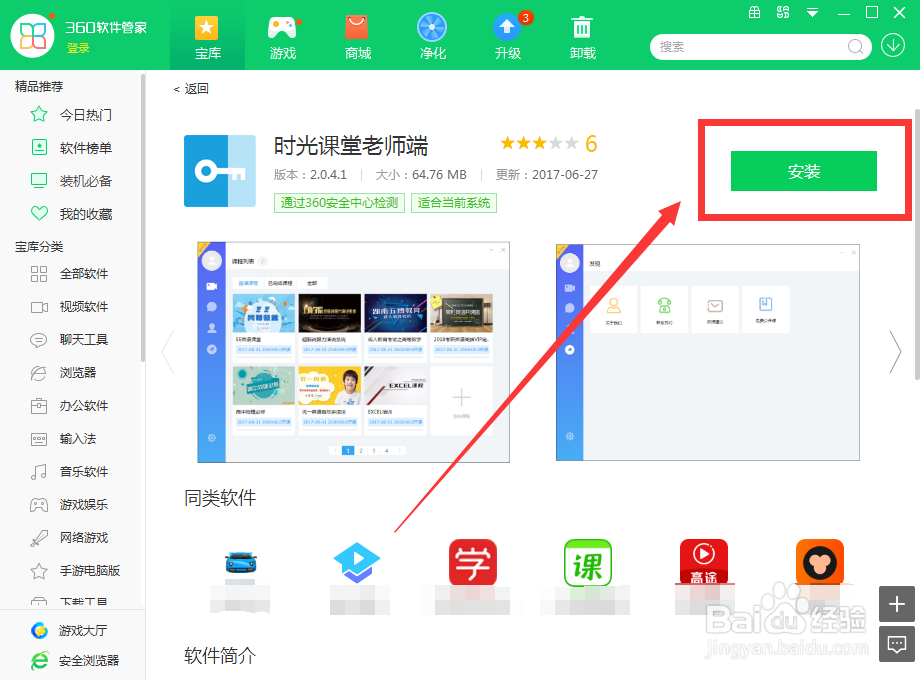This screenshot has width=920, height=680.
Task: Select 网络游戏 category
Action: (69, 537)
